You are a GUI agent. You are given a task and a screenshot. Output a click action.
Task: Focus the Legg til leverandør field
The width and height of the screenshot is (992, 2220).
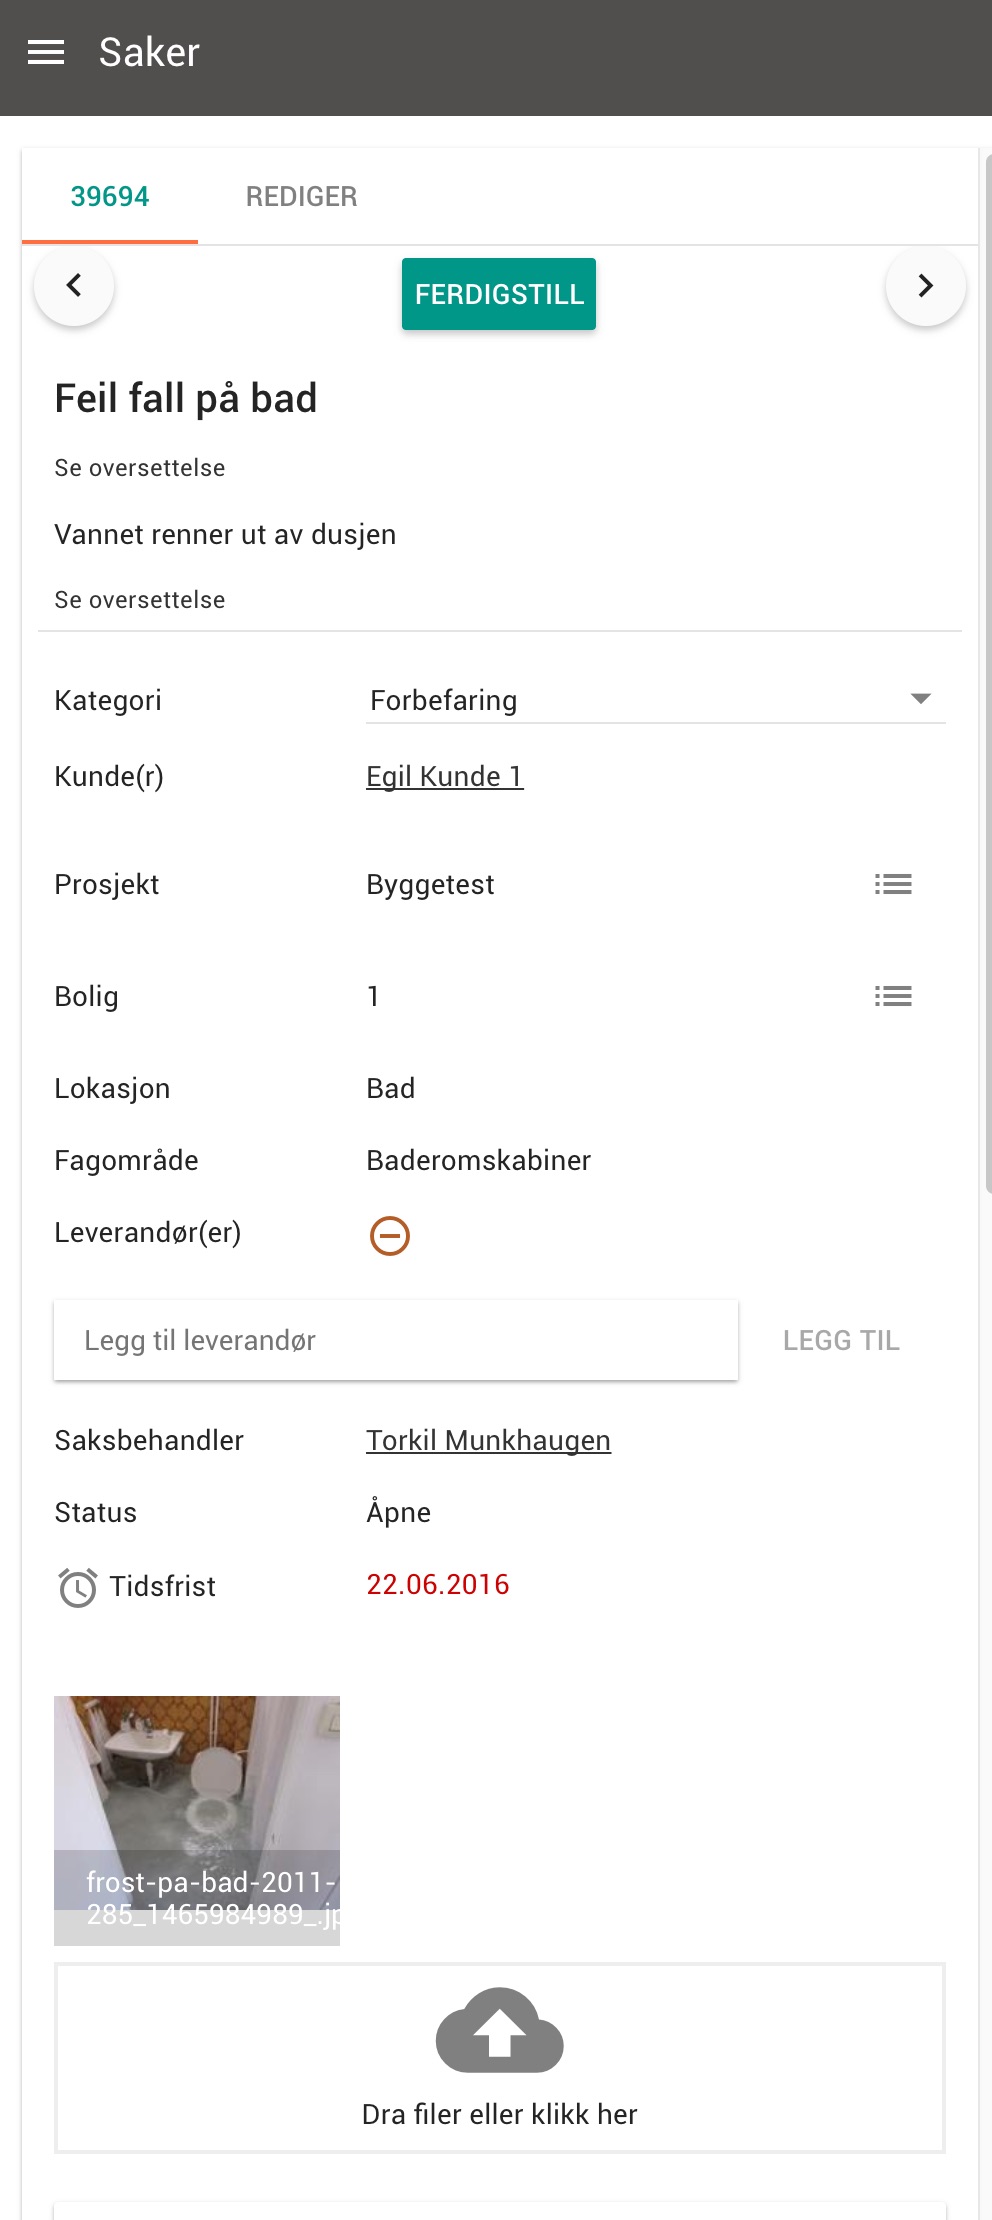pyautogui.click(x=396, y=1340)
